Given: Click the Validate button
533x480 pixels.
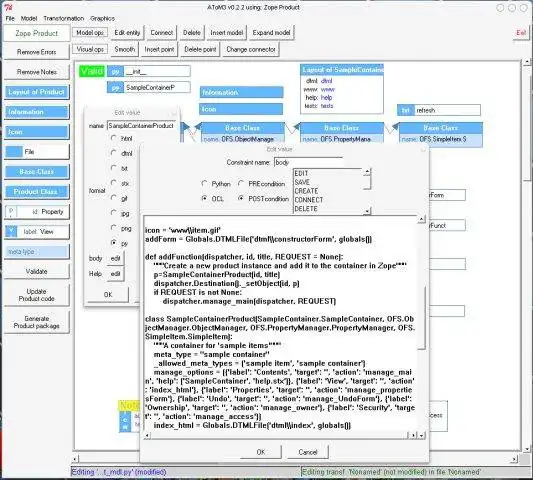Looking at the screenshot, I should click(x=36, y=271).
